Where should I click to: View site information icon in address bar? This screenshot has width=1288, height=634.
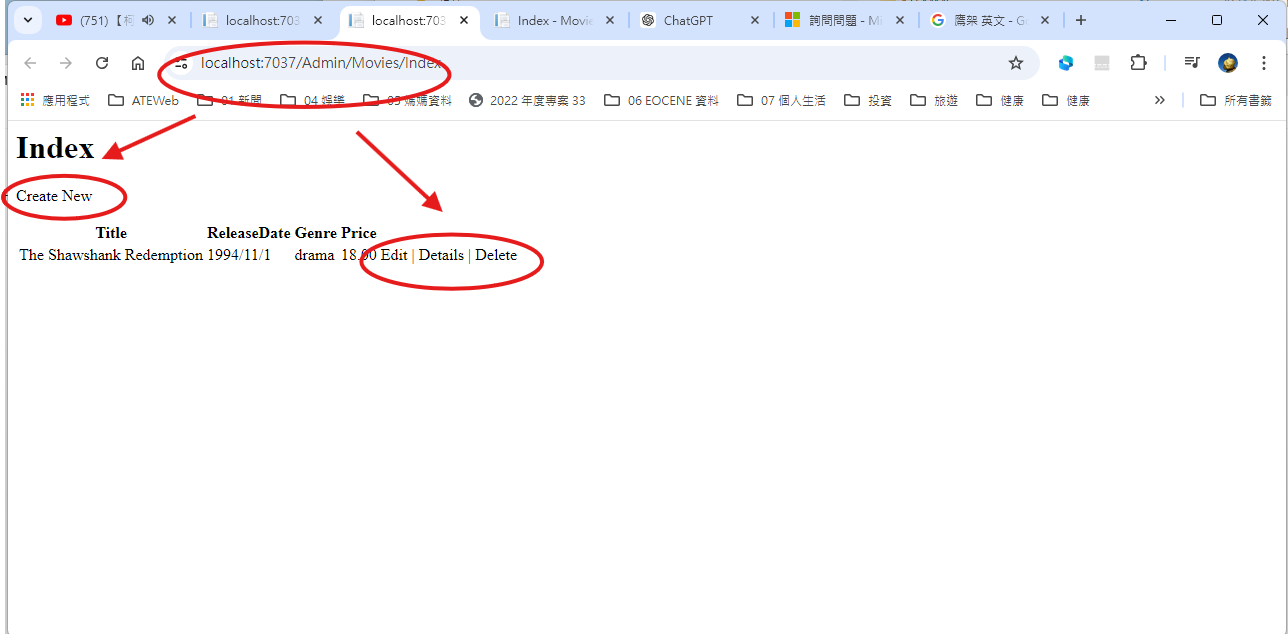tap(181, 63)
